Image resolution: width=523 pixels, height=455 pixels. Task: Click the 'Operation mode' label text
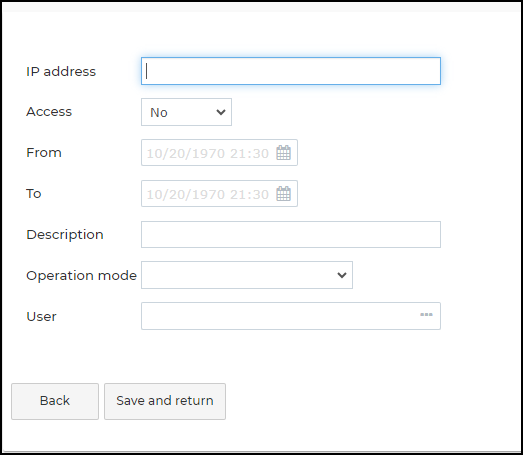pos(81,276)
